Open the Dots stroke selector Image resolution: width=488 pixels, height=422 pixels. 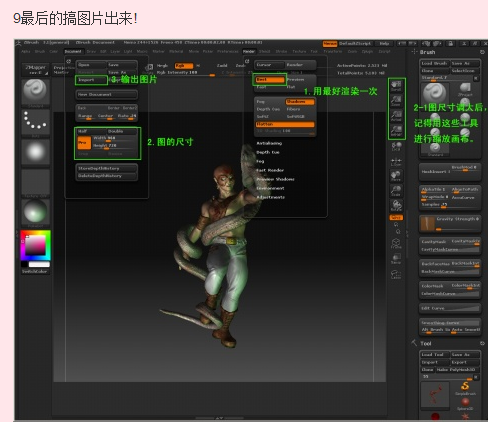tap(36, 122)
